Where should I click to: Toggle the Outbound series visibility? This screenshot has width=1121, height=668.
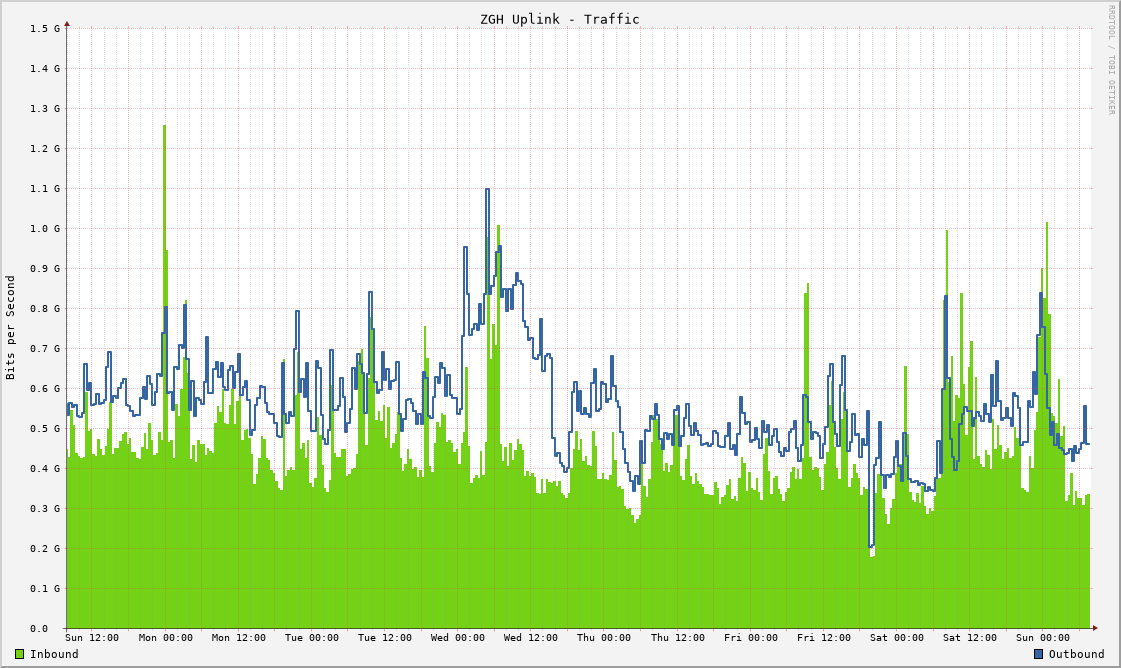[x=1059, y=654]
